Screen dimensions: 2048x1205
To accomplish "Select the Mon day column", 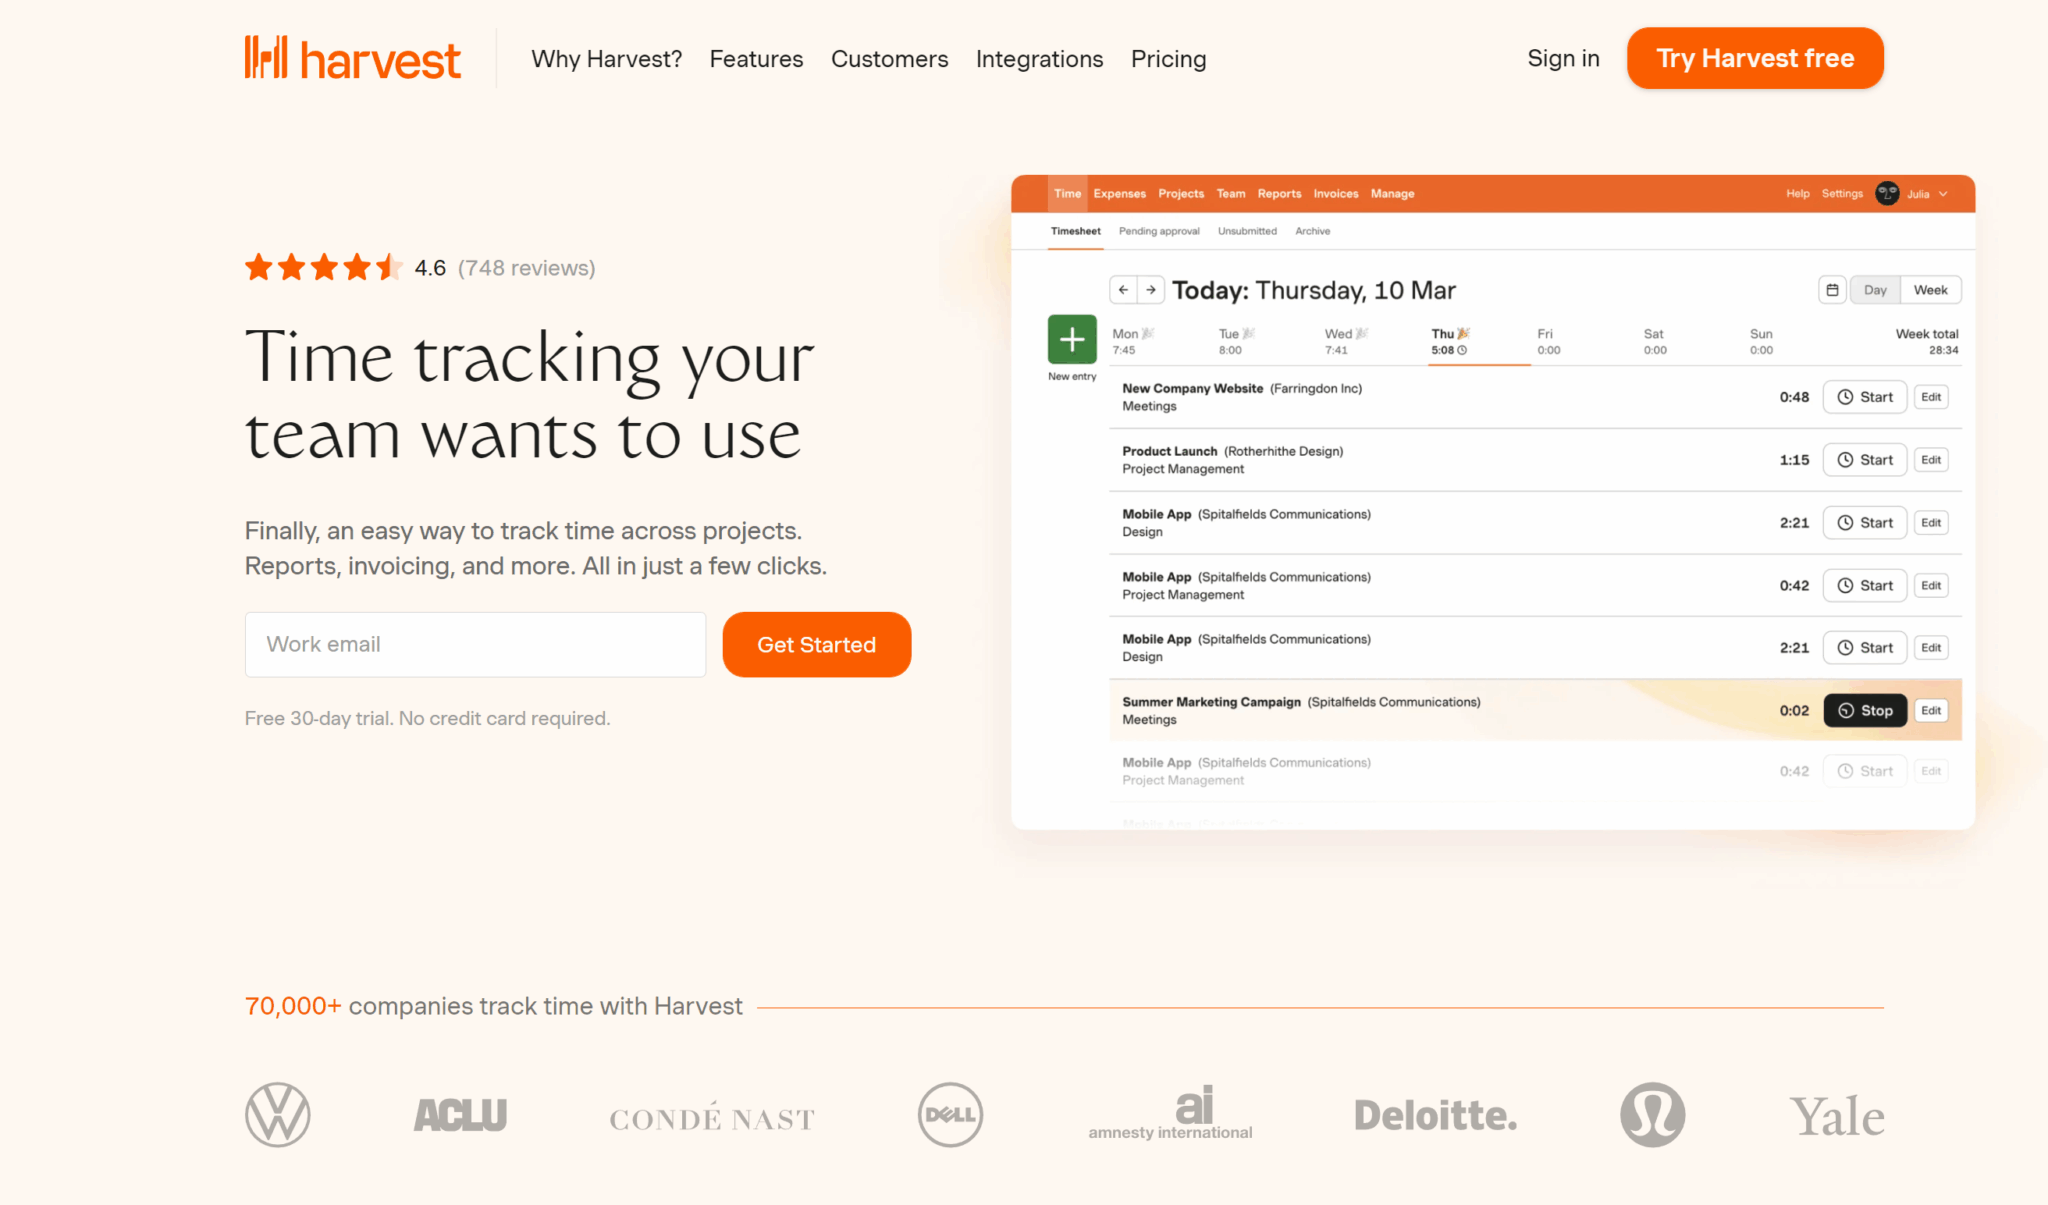I will click(1133, 341).
